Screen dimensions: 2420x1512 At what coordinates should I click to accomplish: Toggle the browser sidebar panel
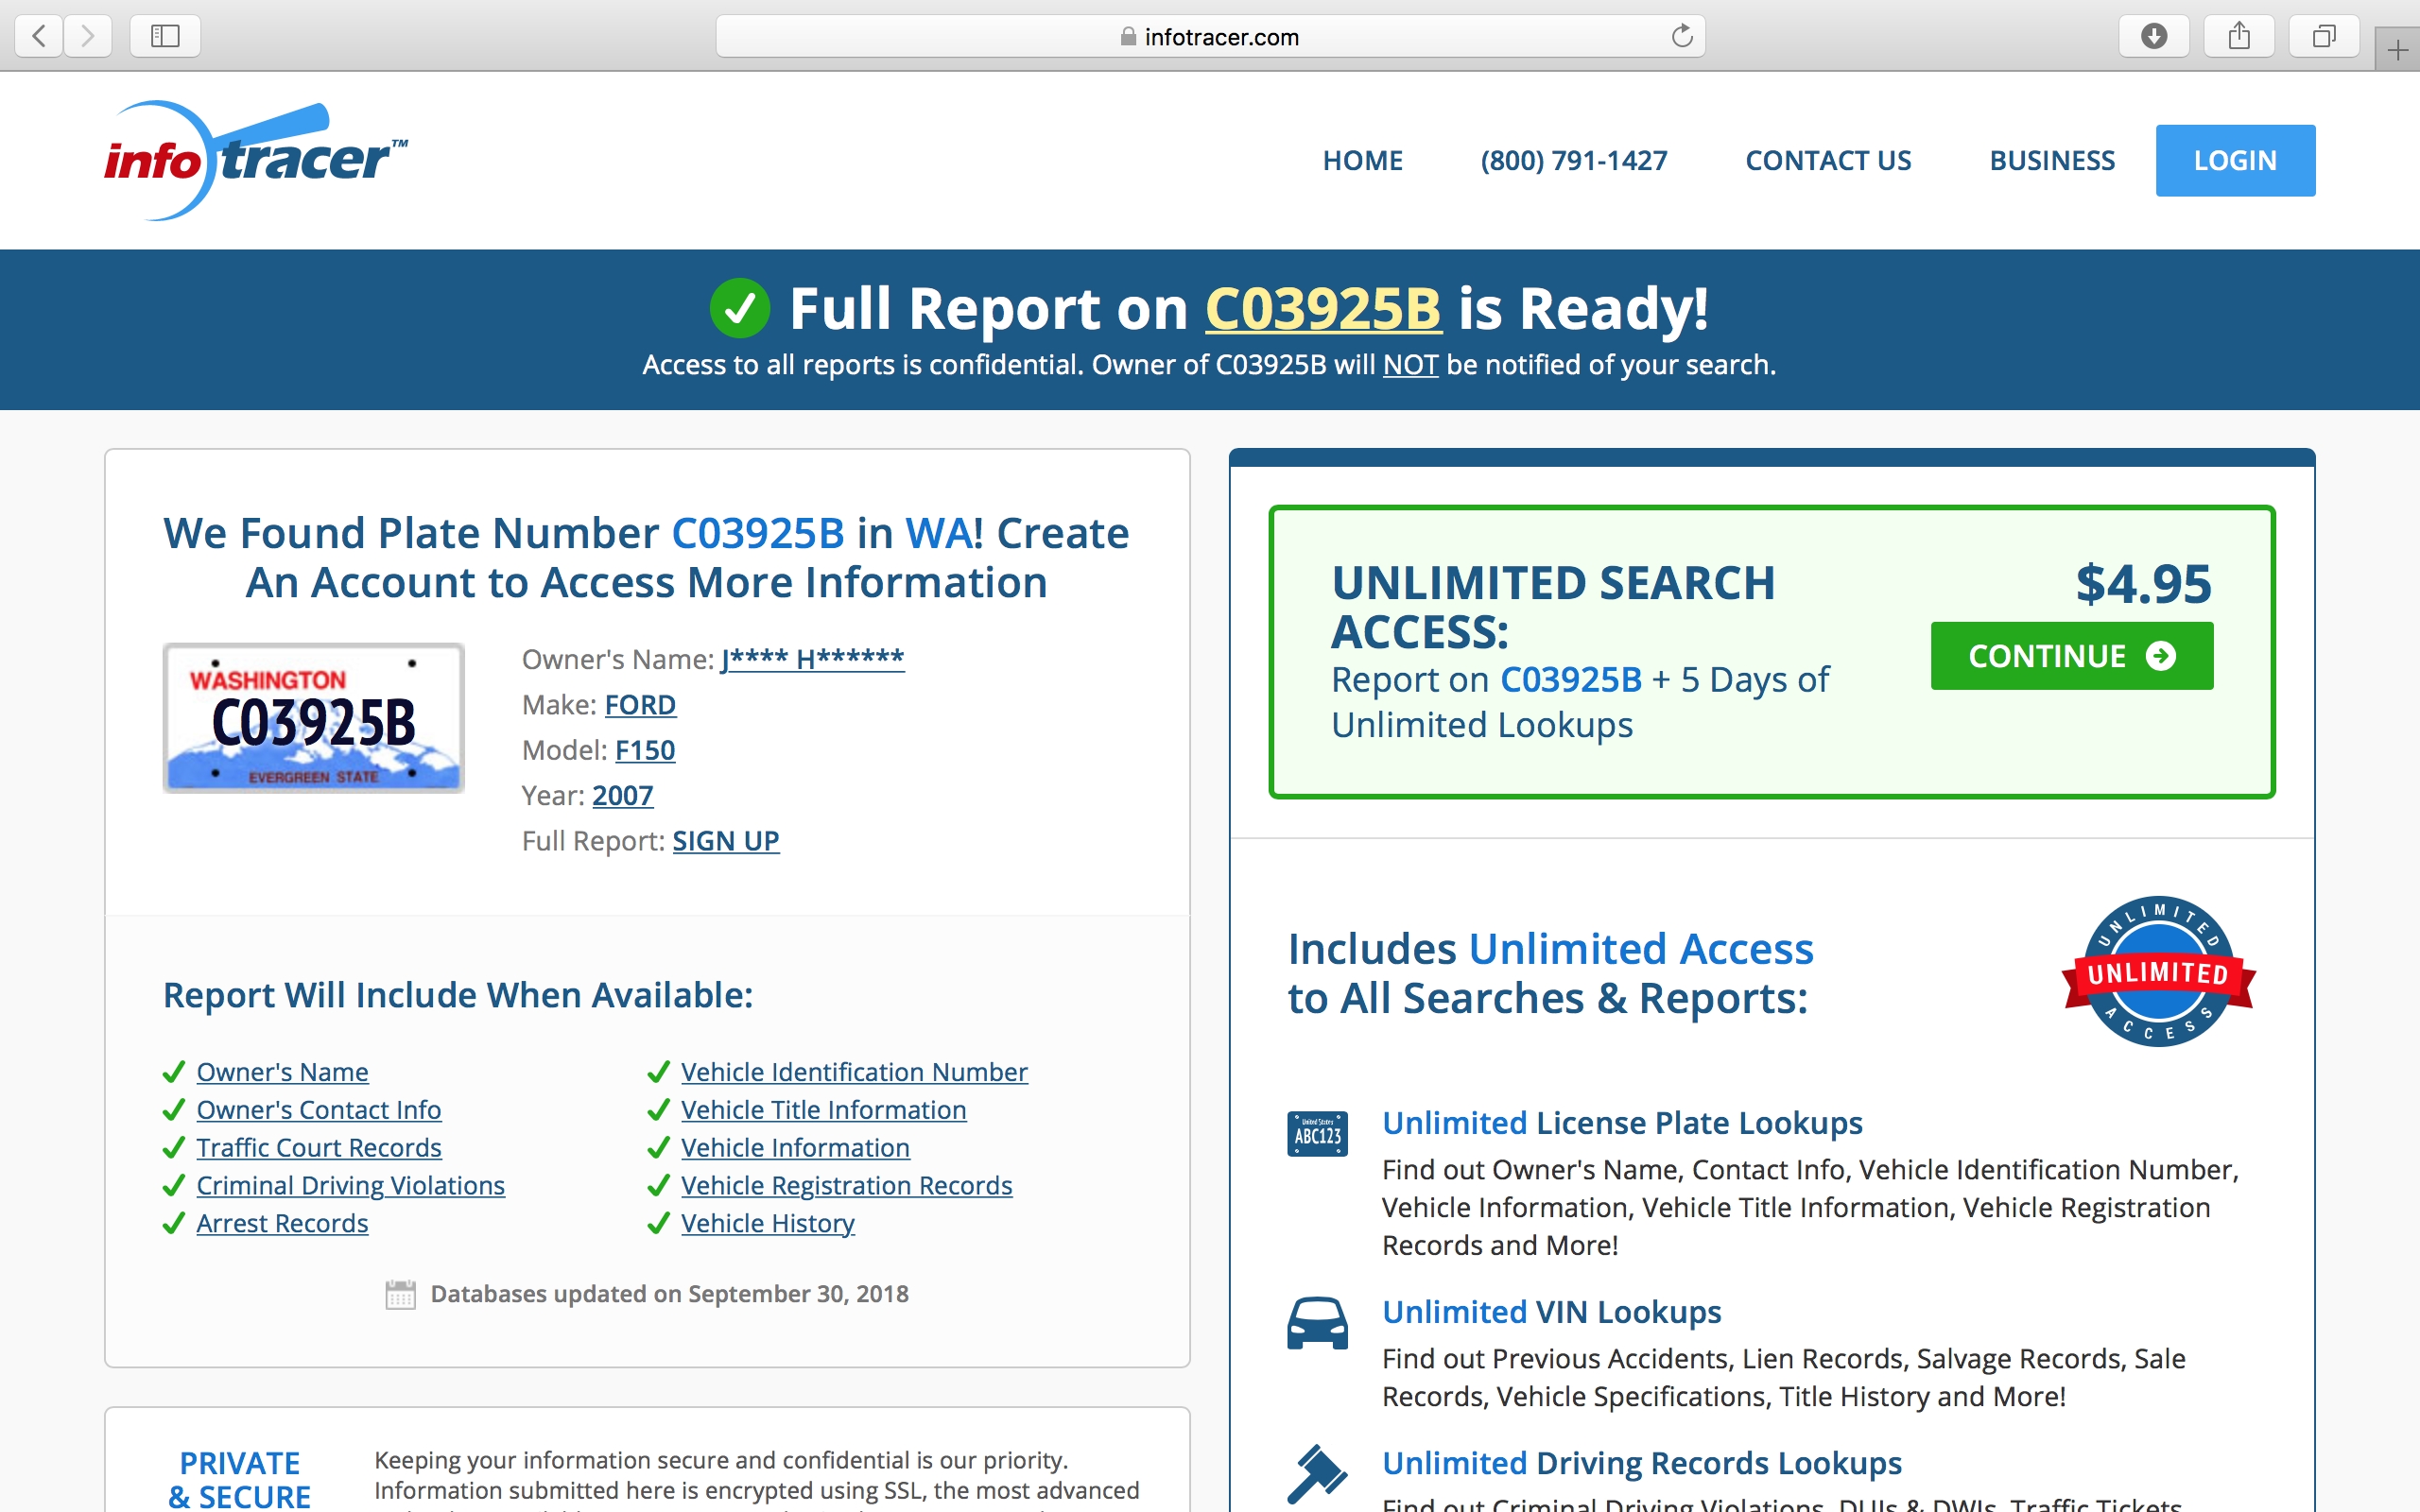(x=165, y=36)
